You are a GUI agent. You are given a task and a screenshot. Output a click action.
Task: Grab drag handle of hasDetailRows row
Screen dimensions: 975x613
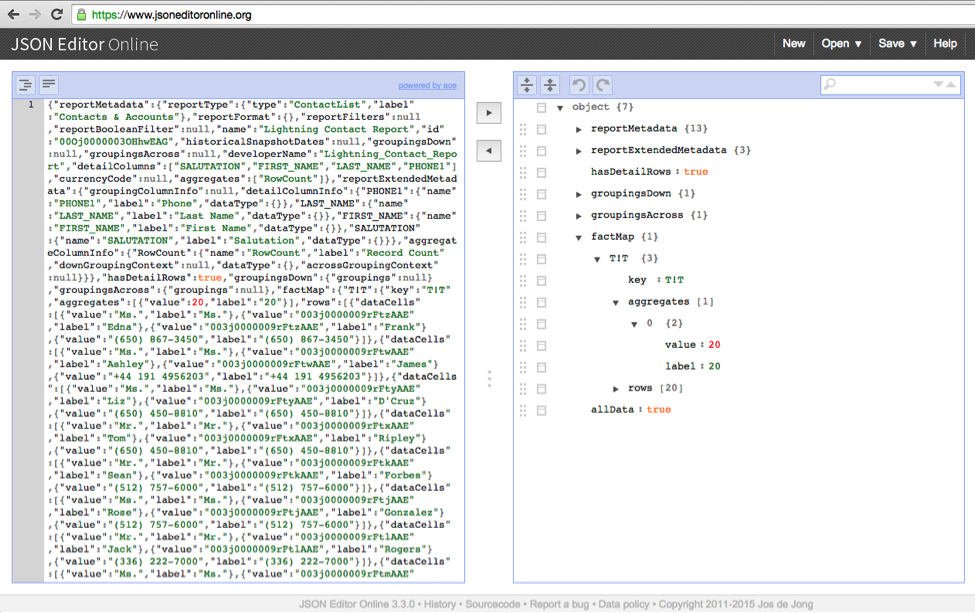point(523,172)
